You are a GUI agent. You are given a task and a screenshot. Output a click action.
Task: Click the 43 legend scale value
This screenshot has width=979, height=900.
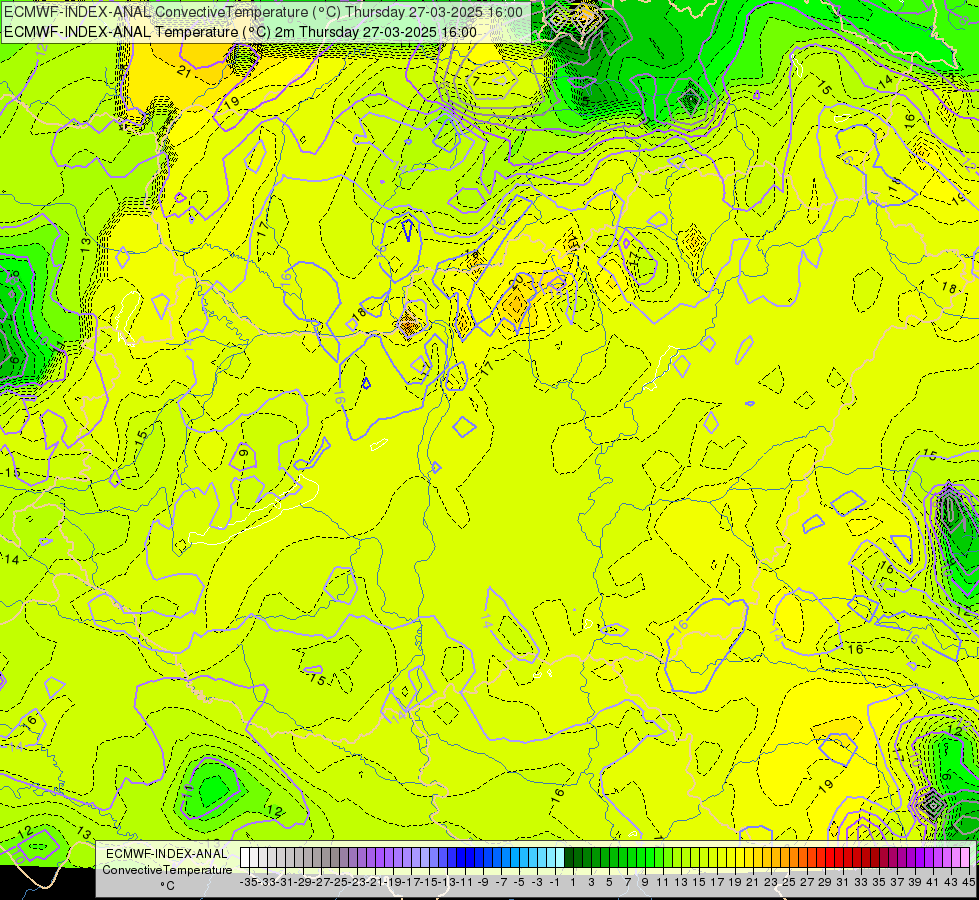tap(951, 882)
